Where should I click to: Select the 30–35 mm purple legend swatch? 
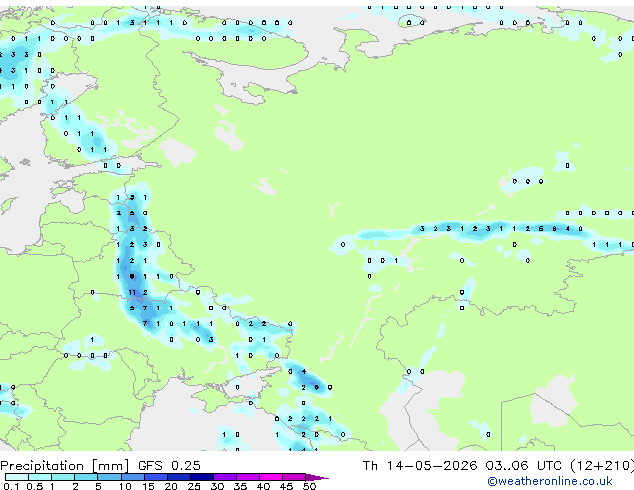pos(225,477)
